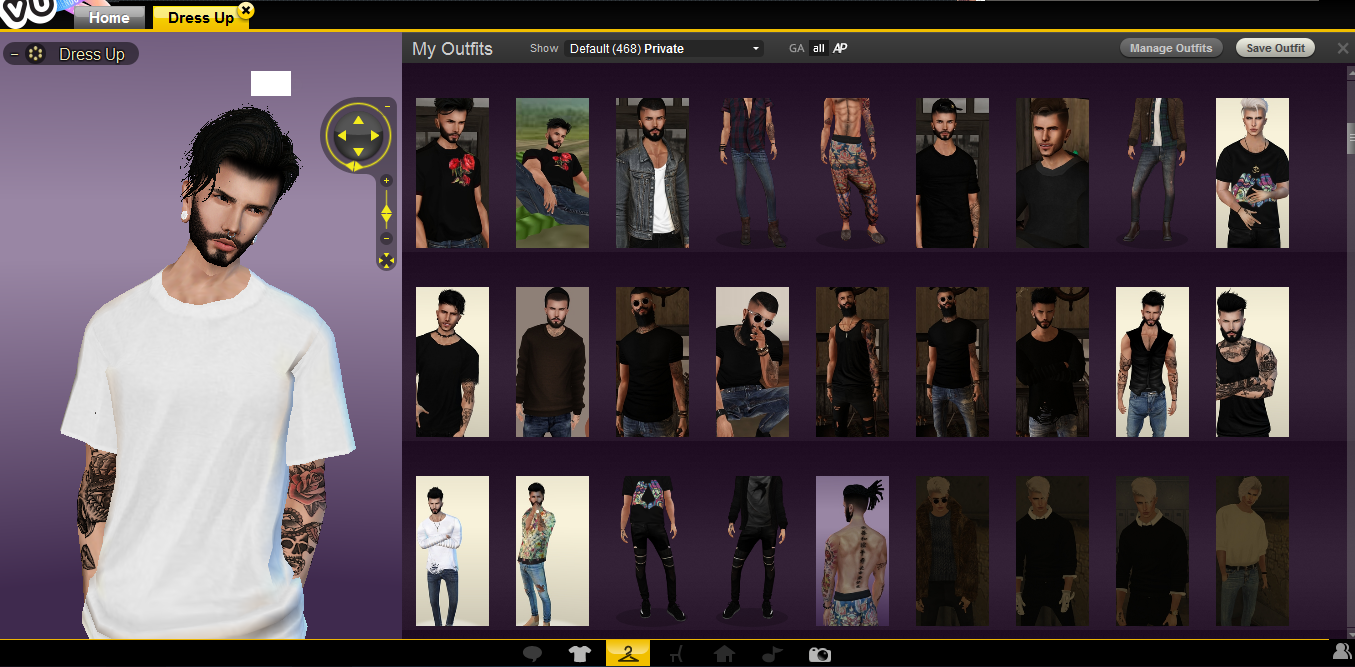Image resolution: width=1355 pixels, height=667 pixels.
Task: Open the T-shirt clothing inventory icon
Action: 580,654
